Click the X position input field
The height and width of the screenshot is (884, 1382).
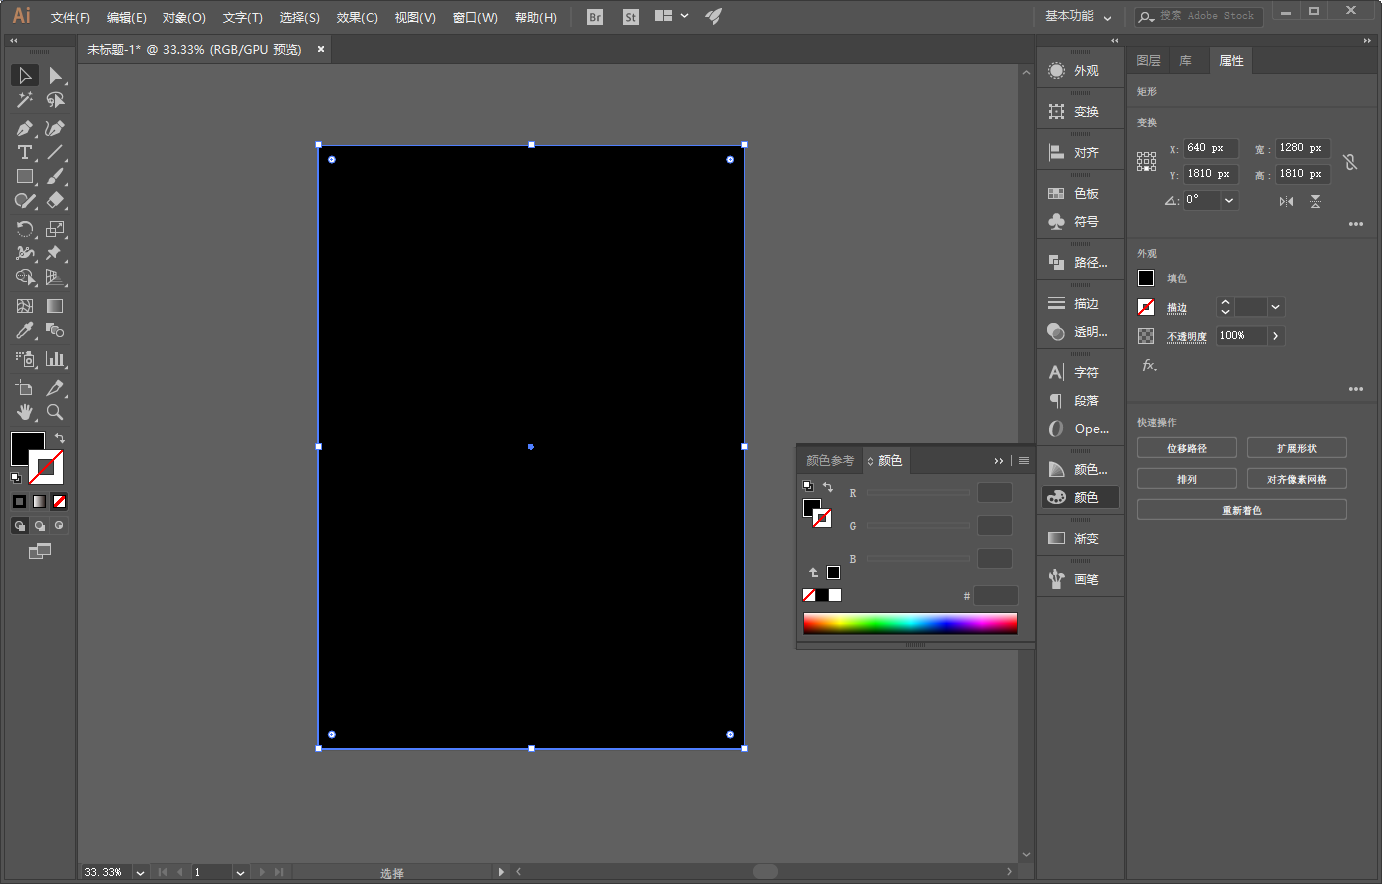1210,148
